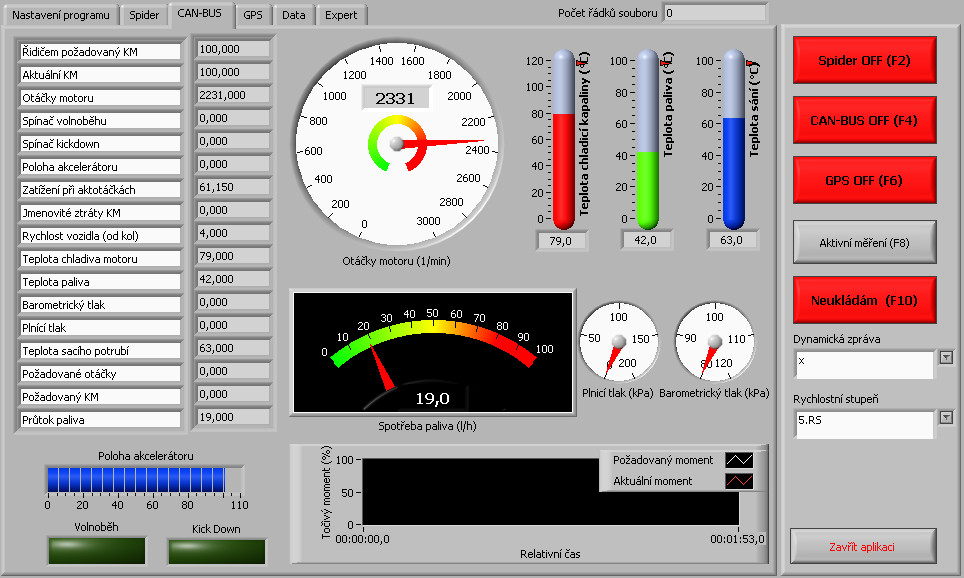Expand the Rychlostní stupeň dropdown arrow
Screen dimensions: 964x578
click(946, 418)
